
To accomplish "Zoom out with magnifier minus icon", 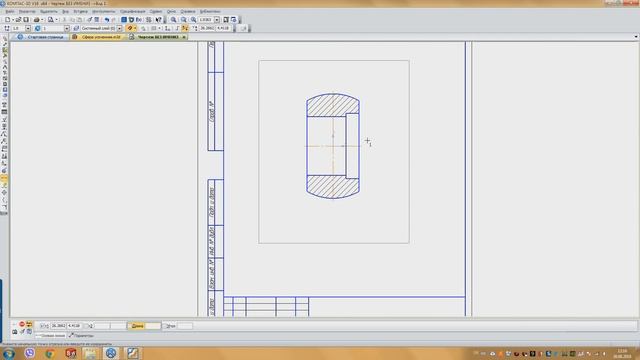I will (x=184, y=20).
